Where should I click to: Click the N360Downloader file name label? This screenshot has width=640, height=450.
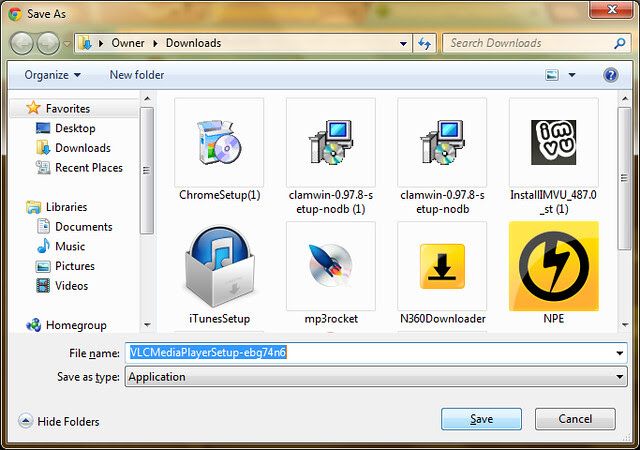(442, 319)
